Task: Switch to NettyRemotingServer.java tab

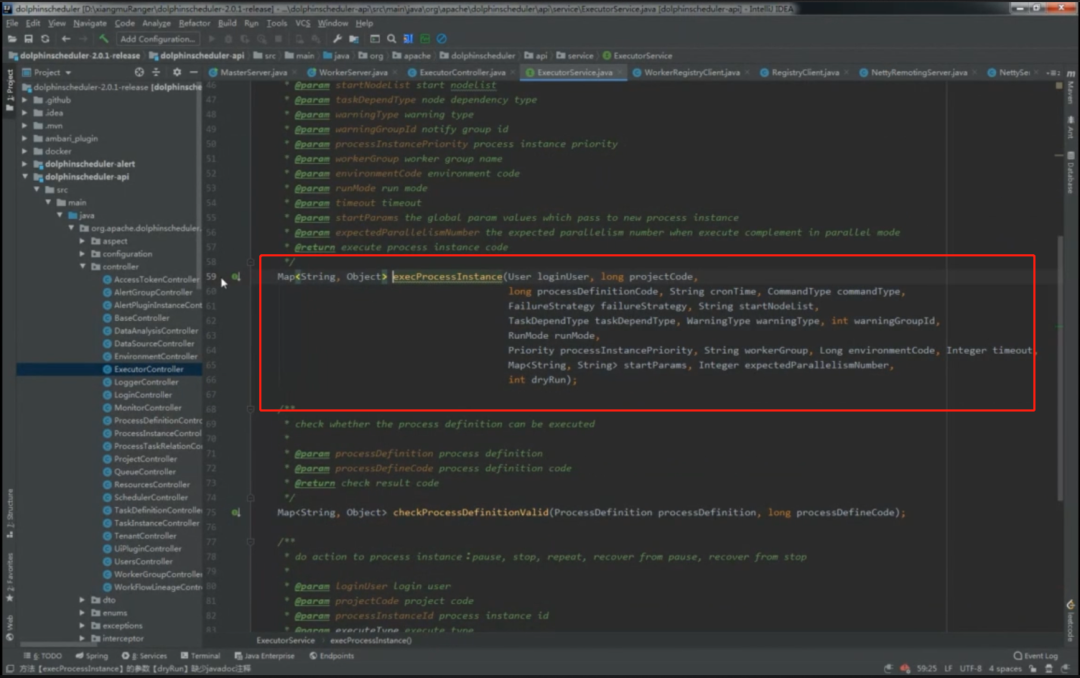Action: pos(918,72)
